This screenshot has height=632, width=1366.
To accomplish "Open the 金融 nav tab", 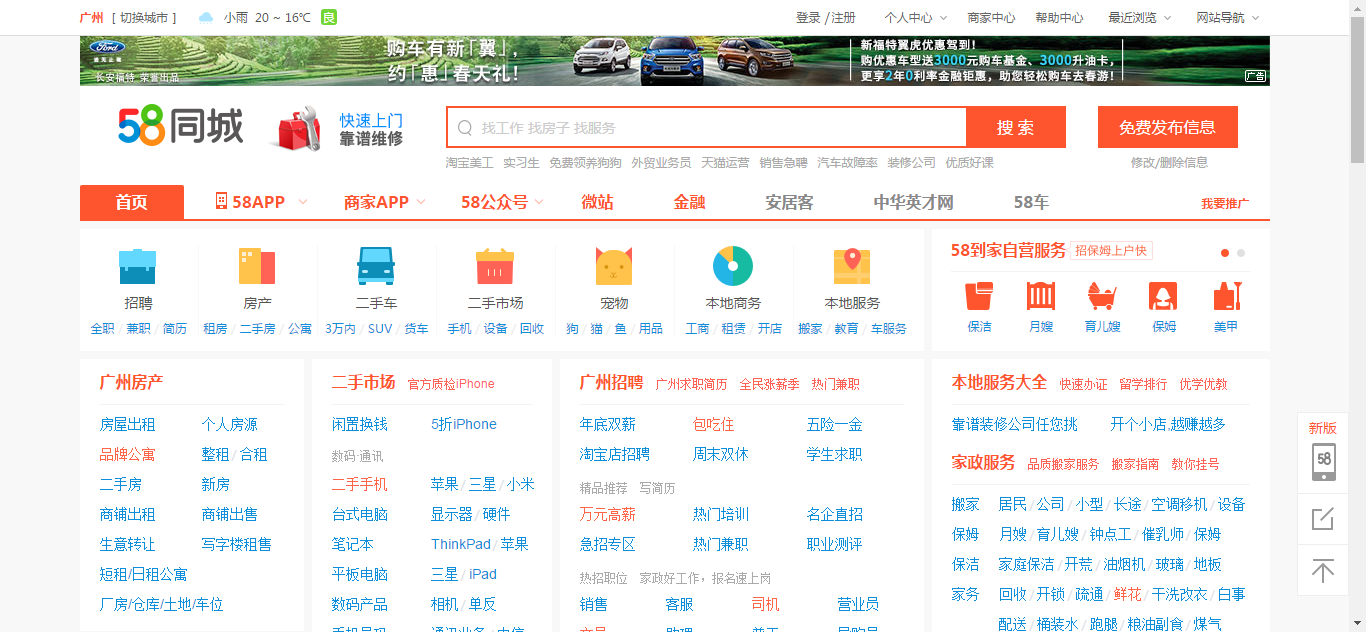I will pos(689,202).
